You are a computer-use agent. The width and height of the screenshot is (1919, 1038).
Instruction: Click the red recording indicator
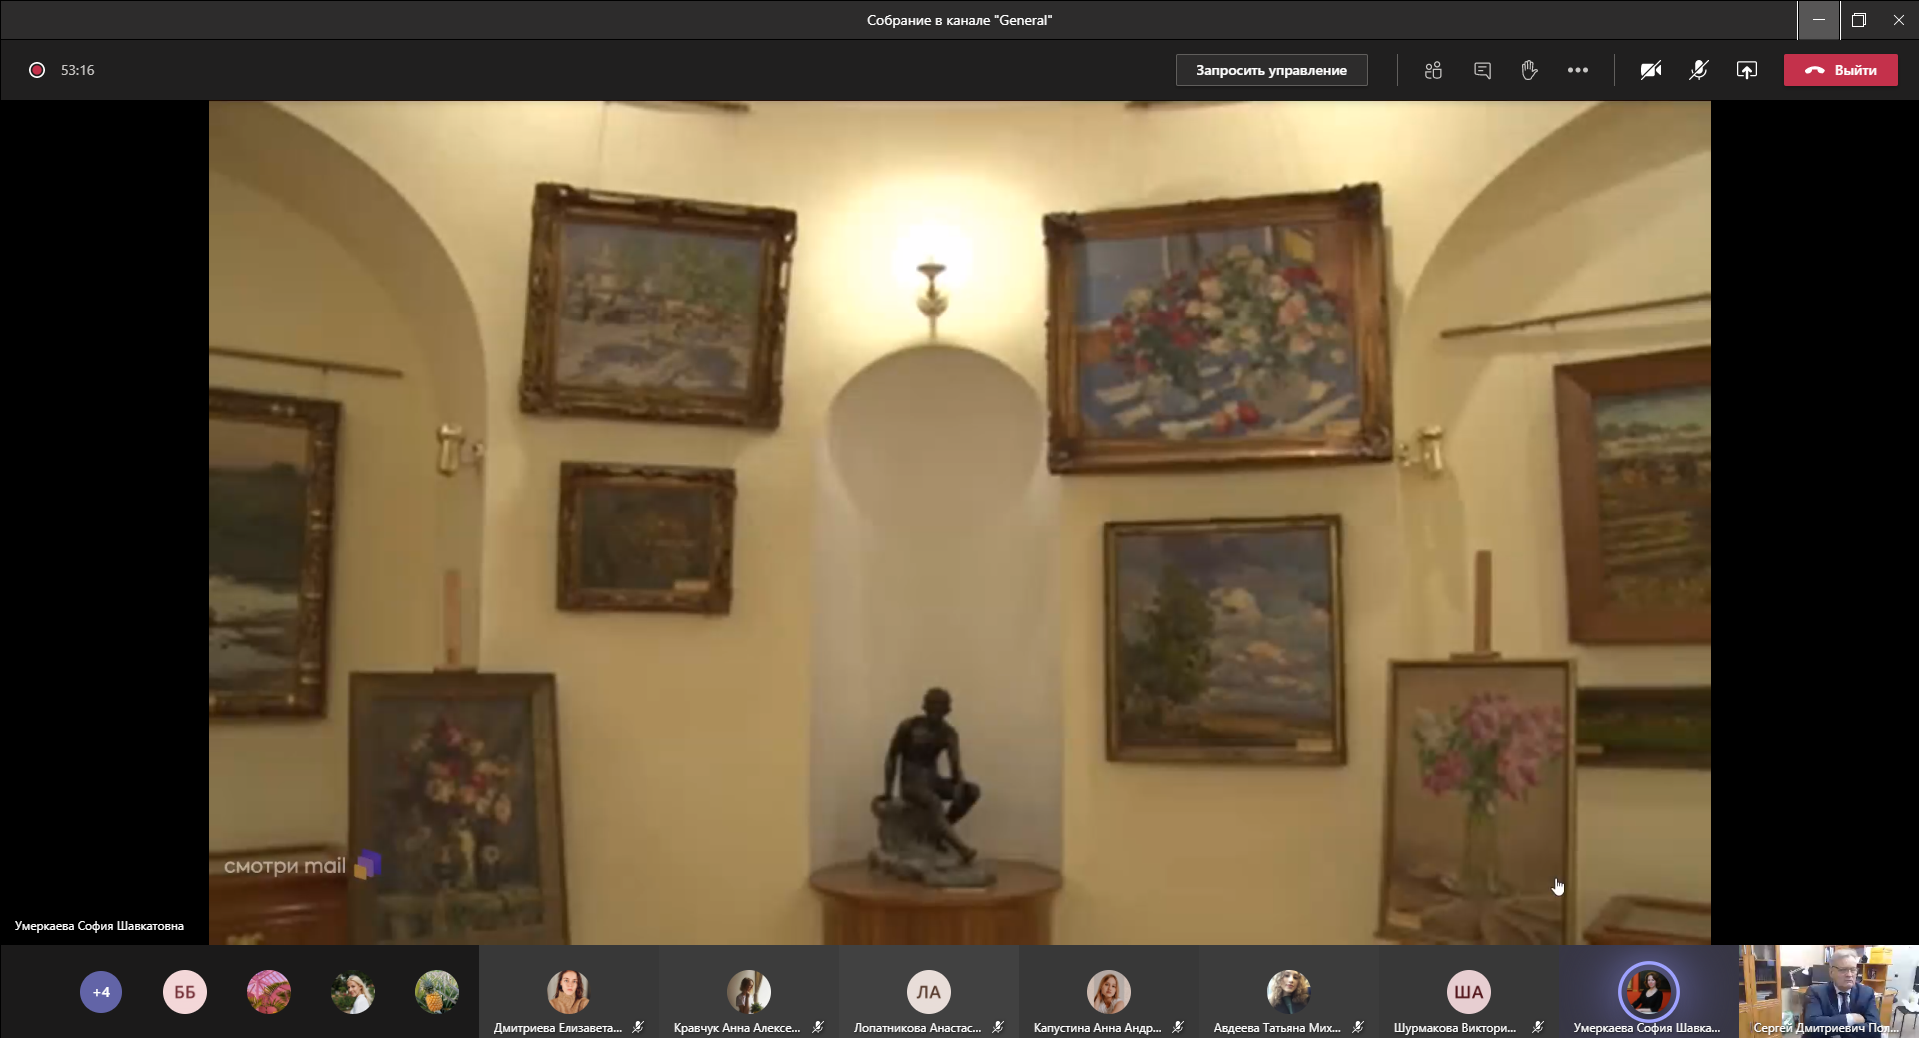pos(37,70)
